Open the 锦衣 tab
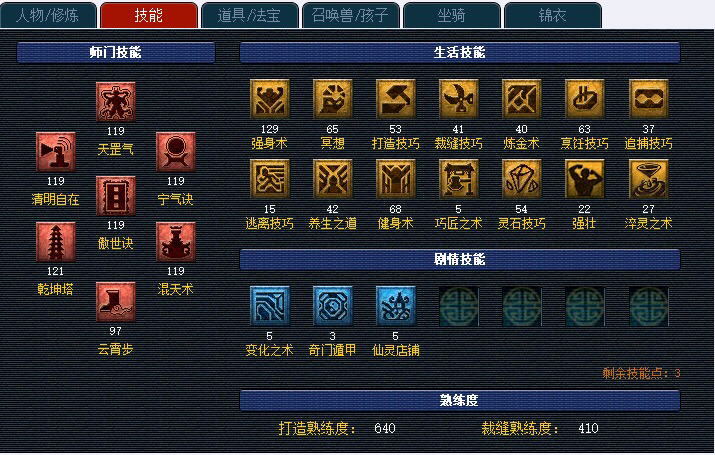The height and width of the screenshot is (455, 715). pyautogui.click(x=553, y=16)
